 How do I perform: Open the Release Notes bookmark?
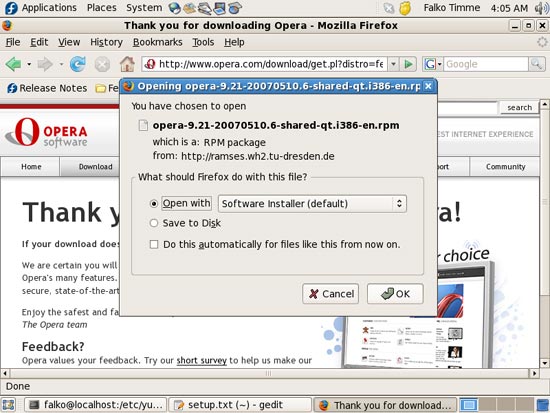coord(47,88)
